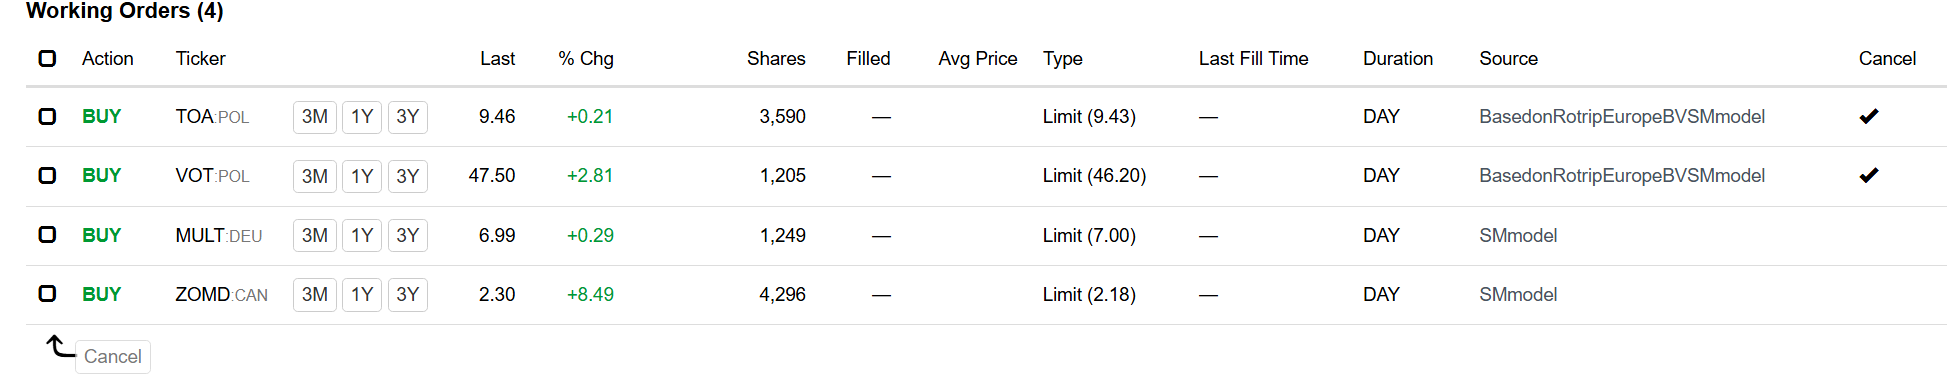
Task: Show the 1Y chart for VOT
Action: click(362, 176)
